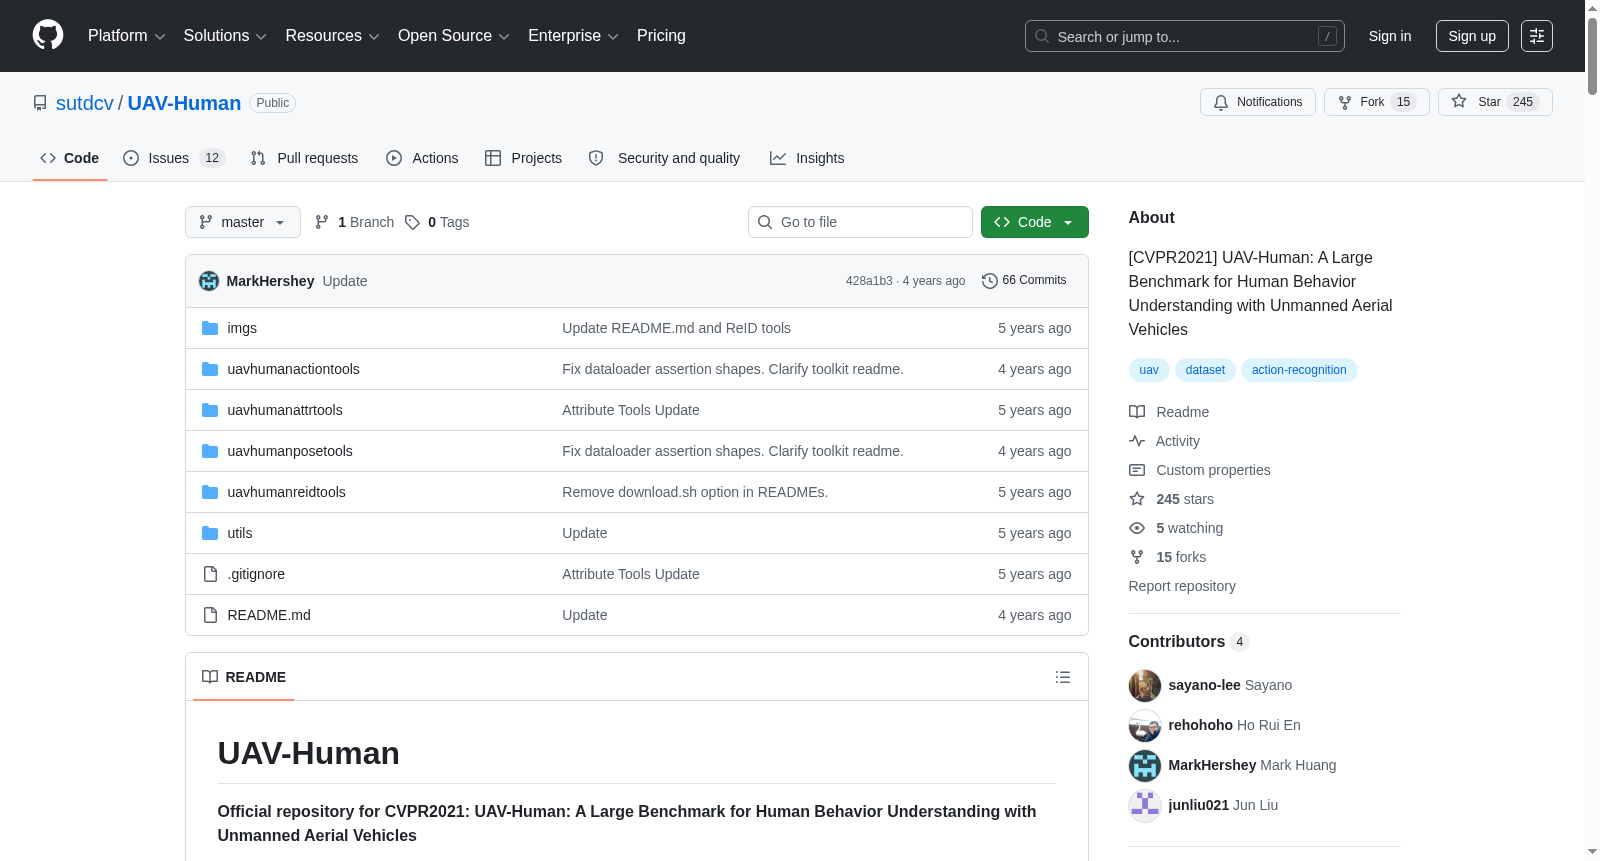The width and height of the screenshot is (1600, 861).
Task: Switch to the Actions tab
Action: click(x=422, y=158)
